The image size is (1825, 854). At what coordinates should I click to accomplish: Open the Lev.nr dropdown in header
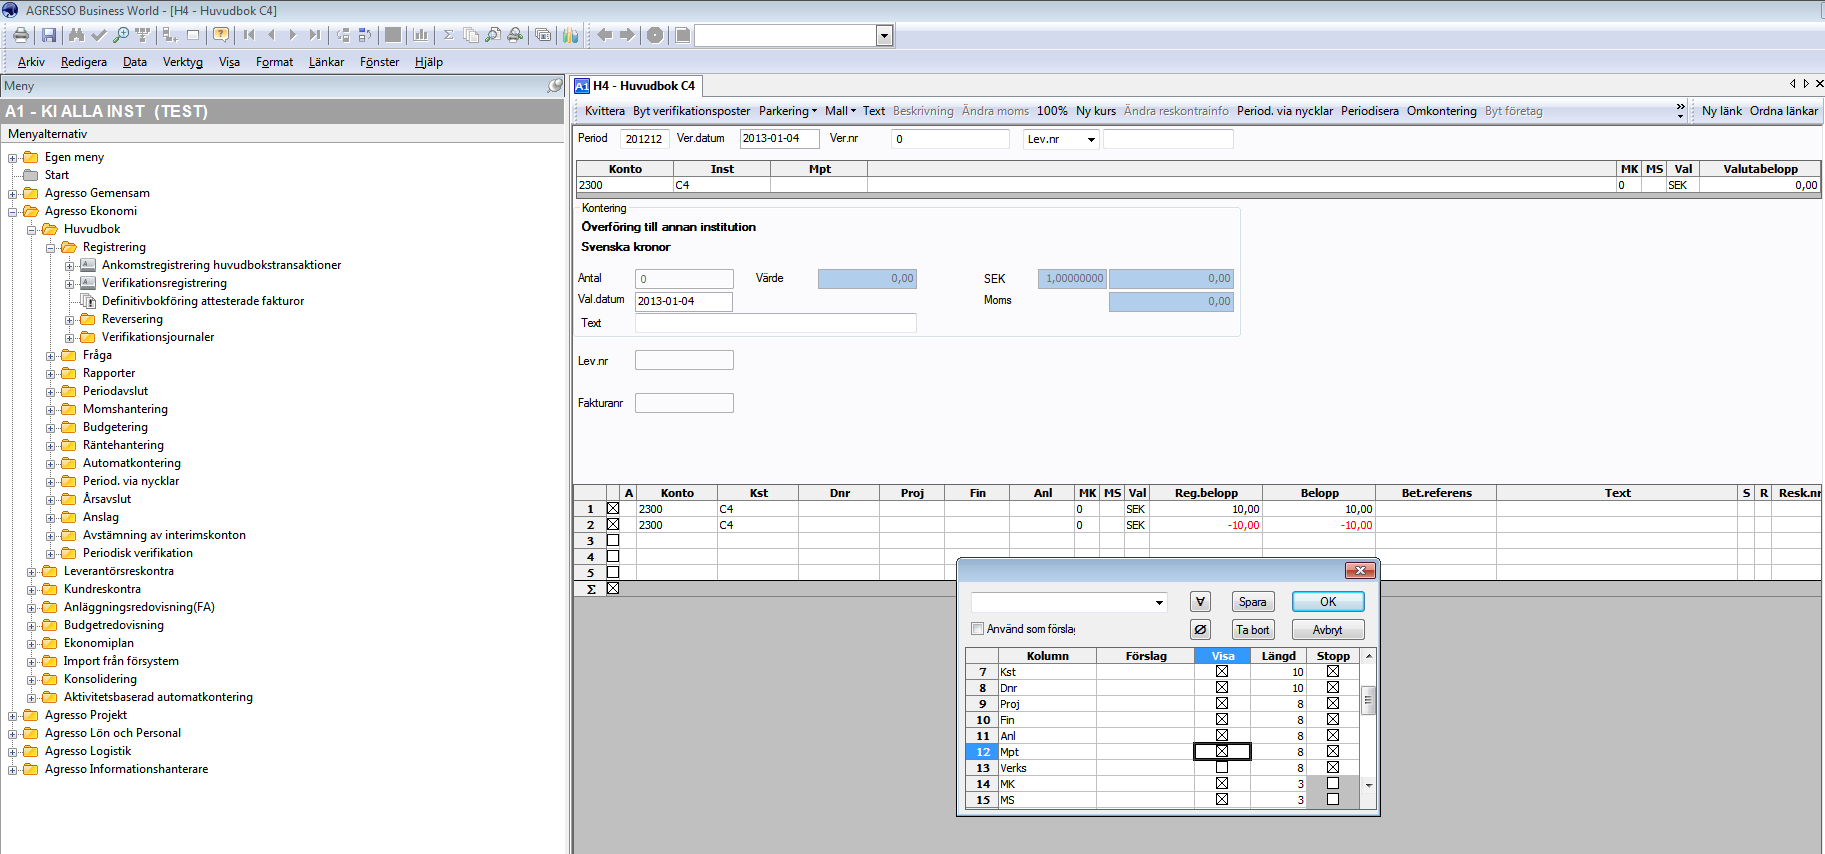[1091, 139]
